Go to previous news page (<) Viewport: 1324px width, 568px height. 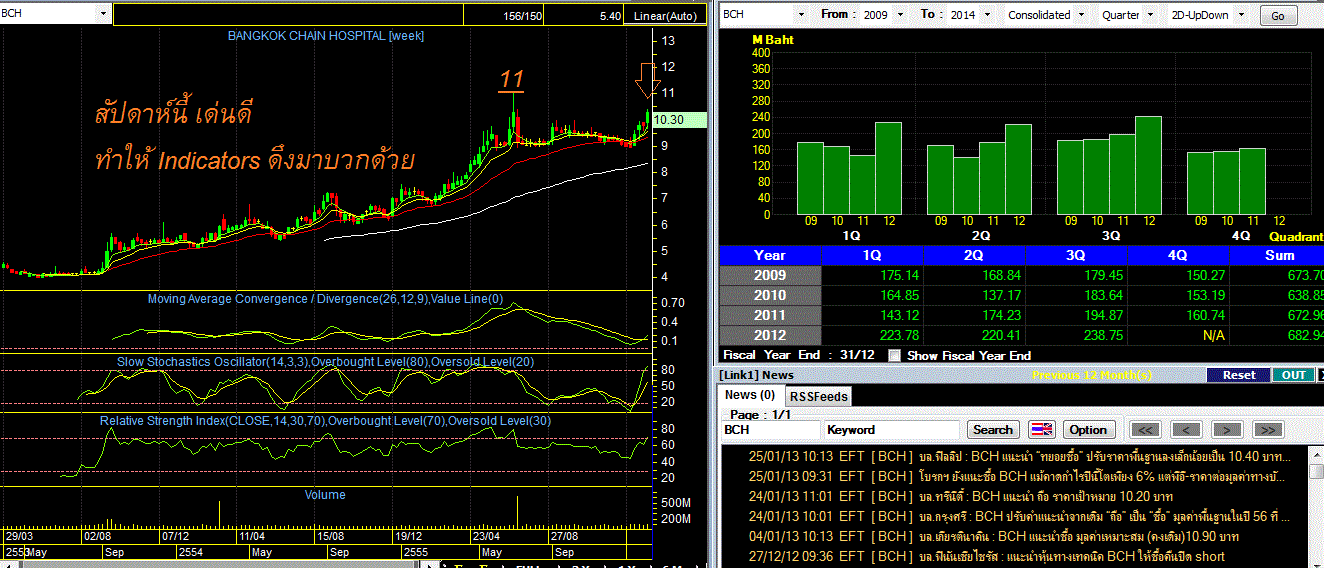(1186, 429)
